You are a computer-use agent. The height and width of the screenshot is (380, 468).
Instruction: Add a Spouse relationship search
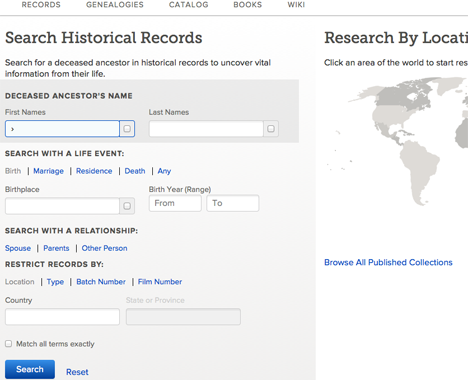pos(18,248)
